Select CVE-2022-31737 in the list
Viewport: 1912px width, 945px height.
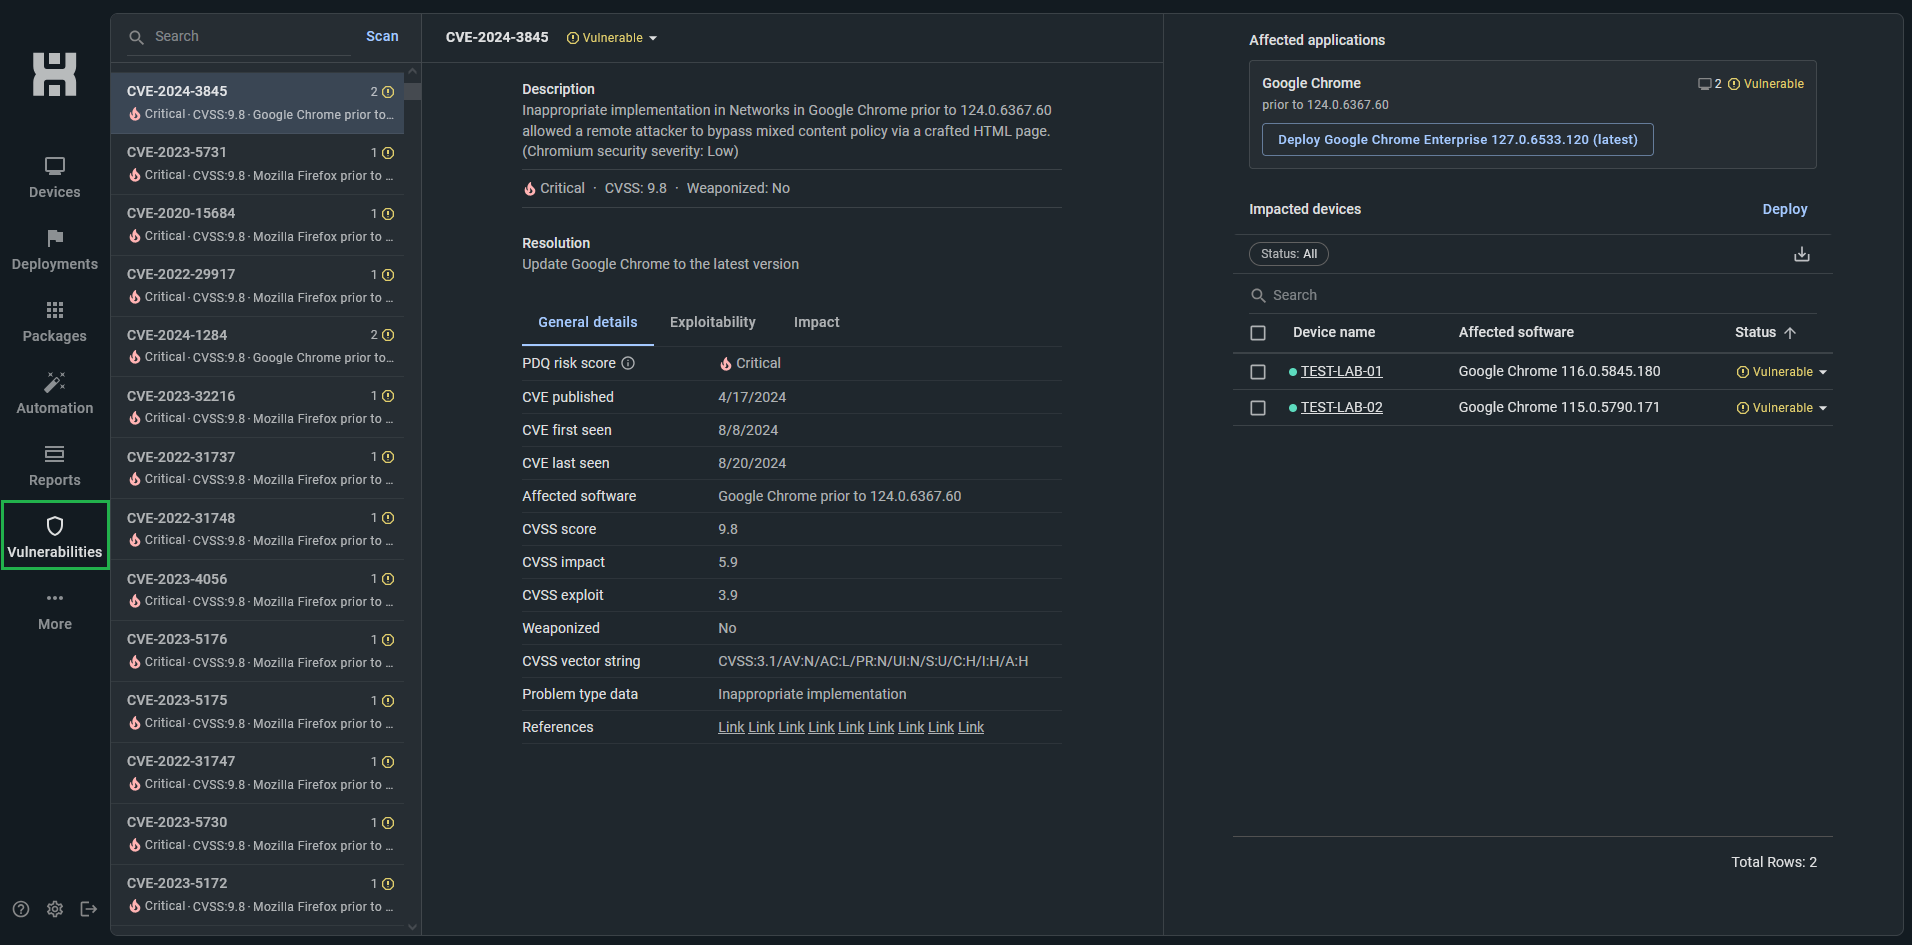coord(258,469)
